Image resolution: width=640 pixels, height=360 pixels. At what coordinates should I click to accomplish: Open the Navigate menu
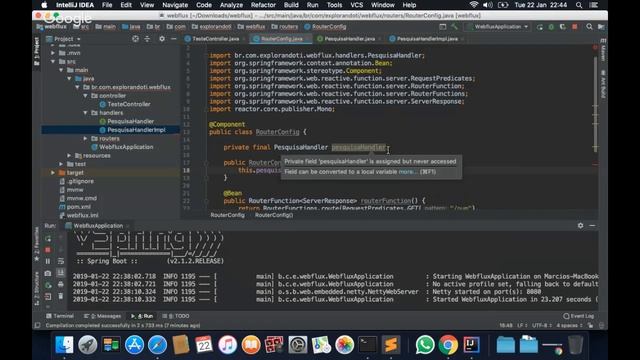pos(175,5)
